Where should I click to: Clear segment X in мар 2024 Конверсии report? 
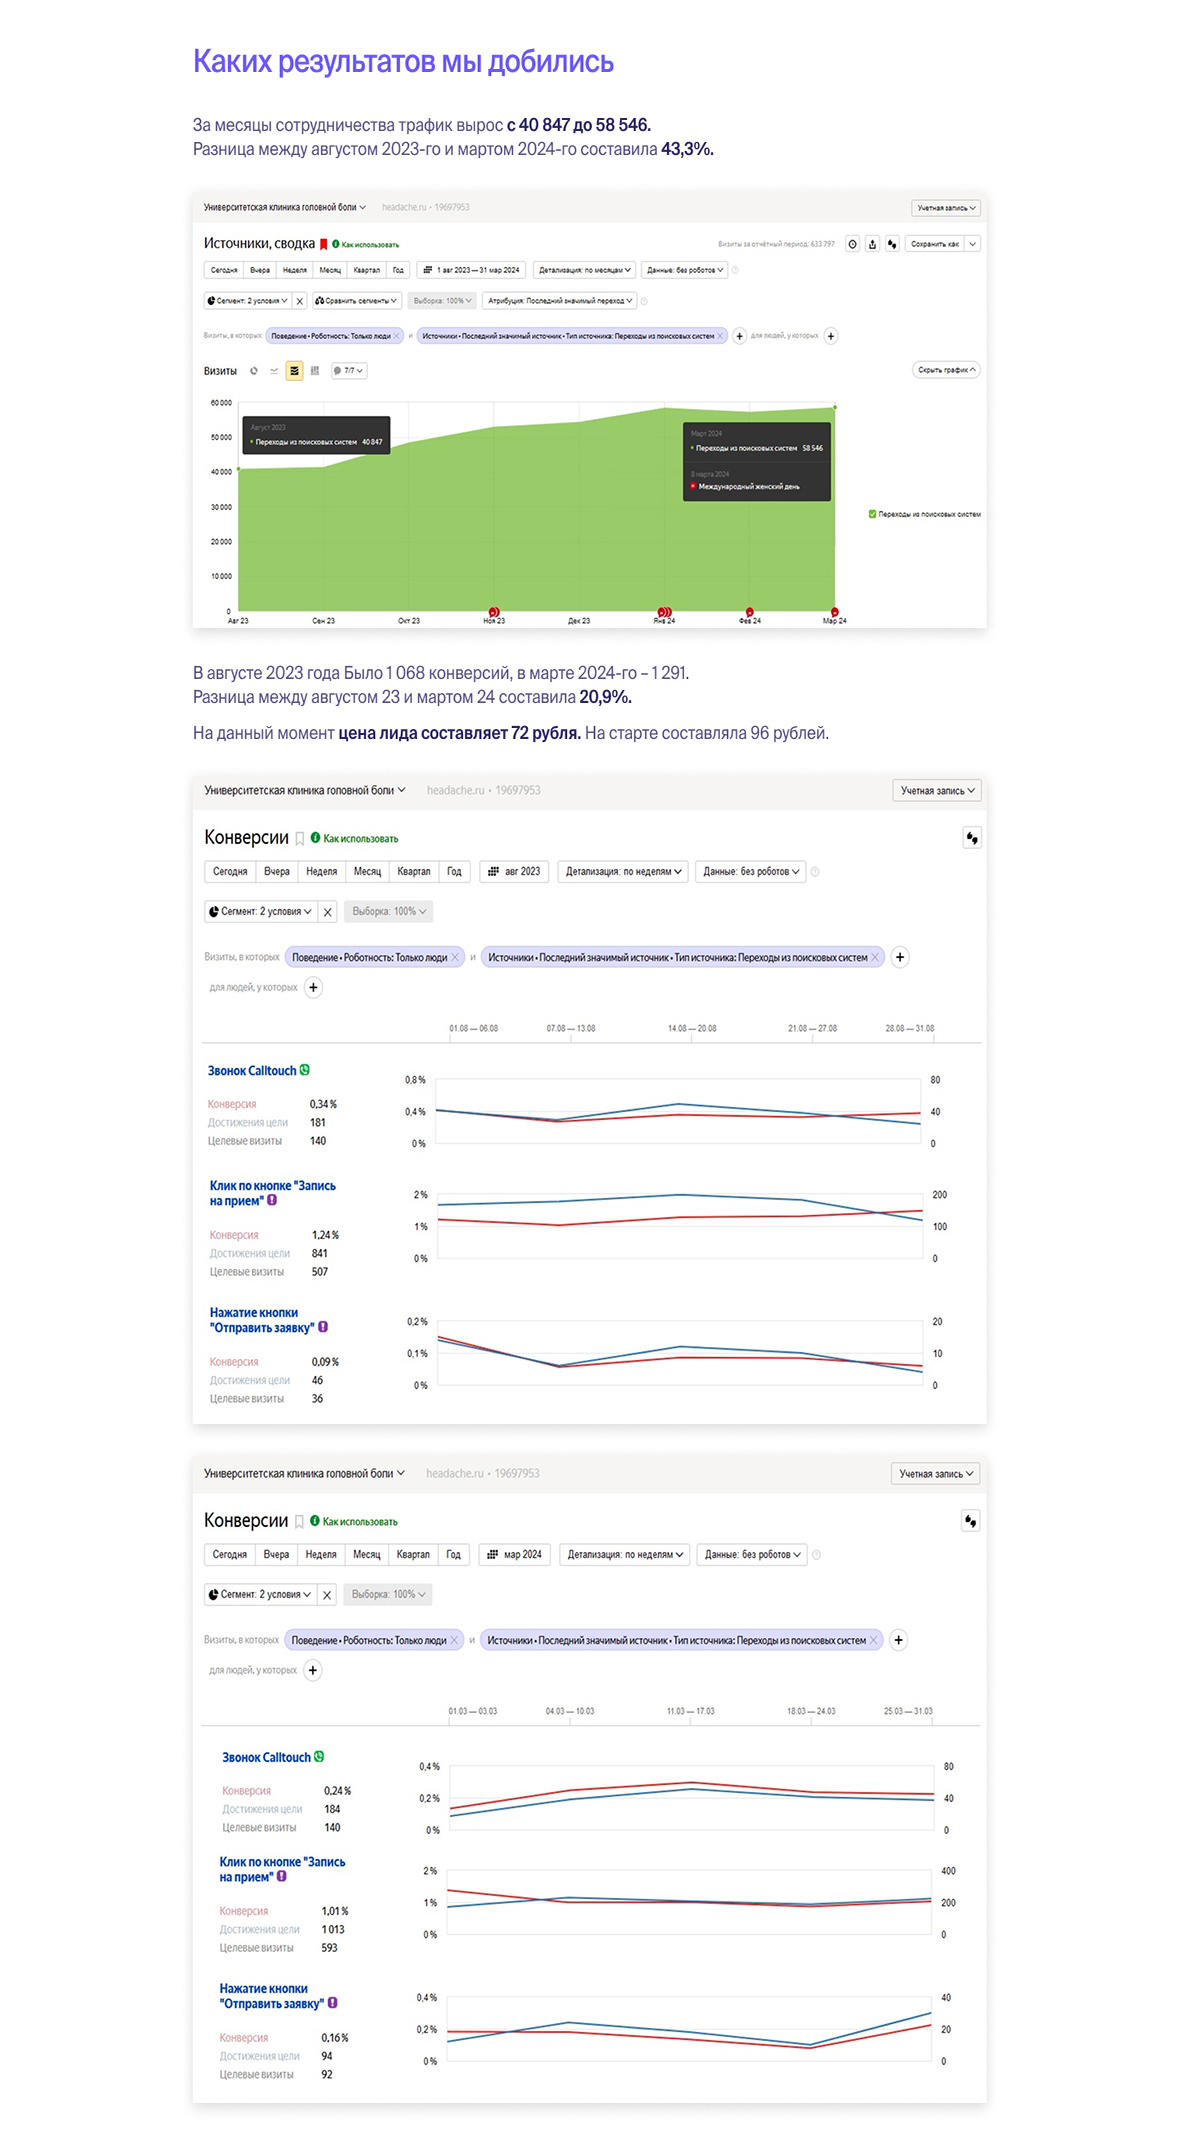(326, 1595)
